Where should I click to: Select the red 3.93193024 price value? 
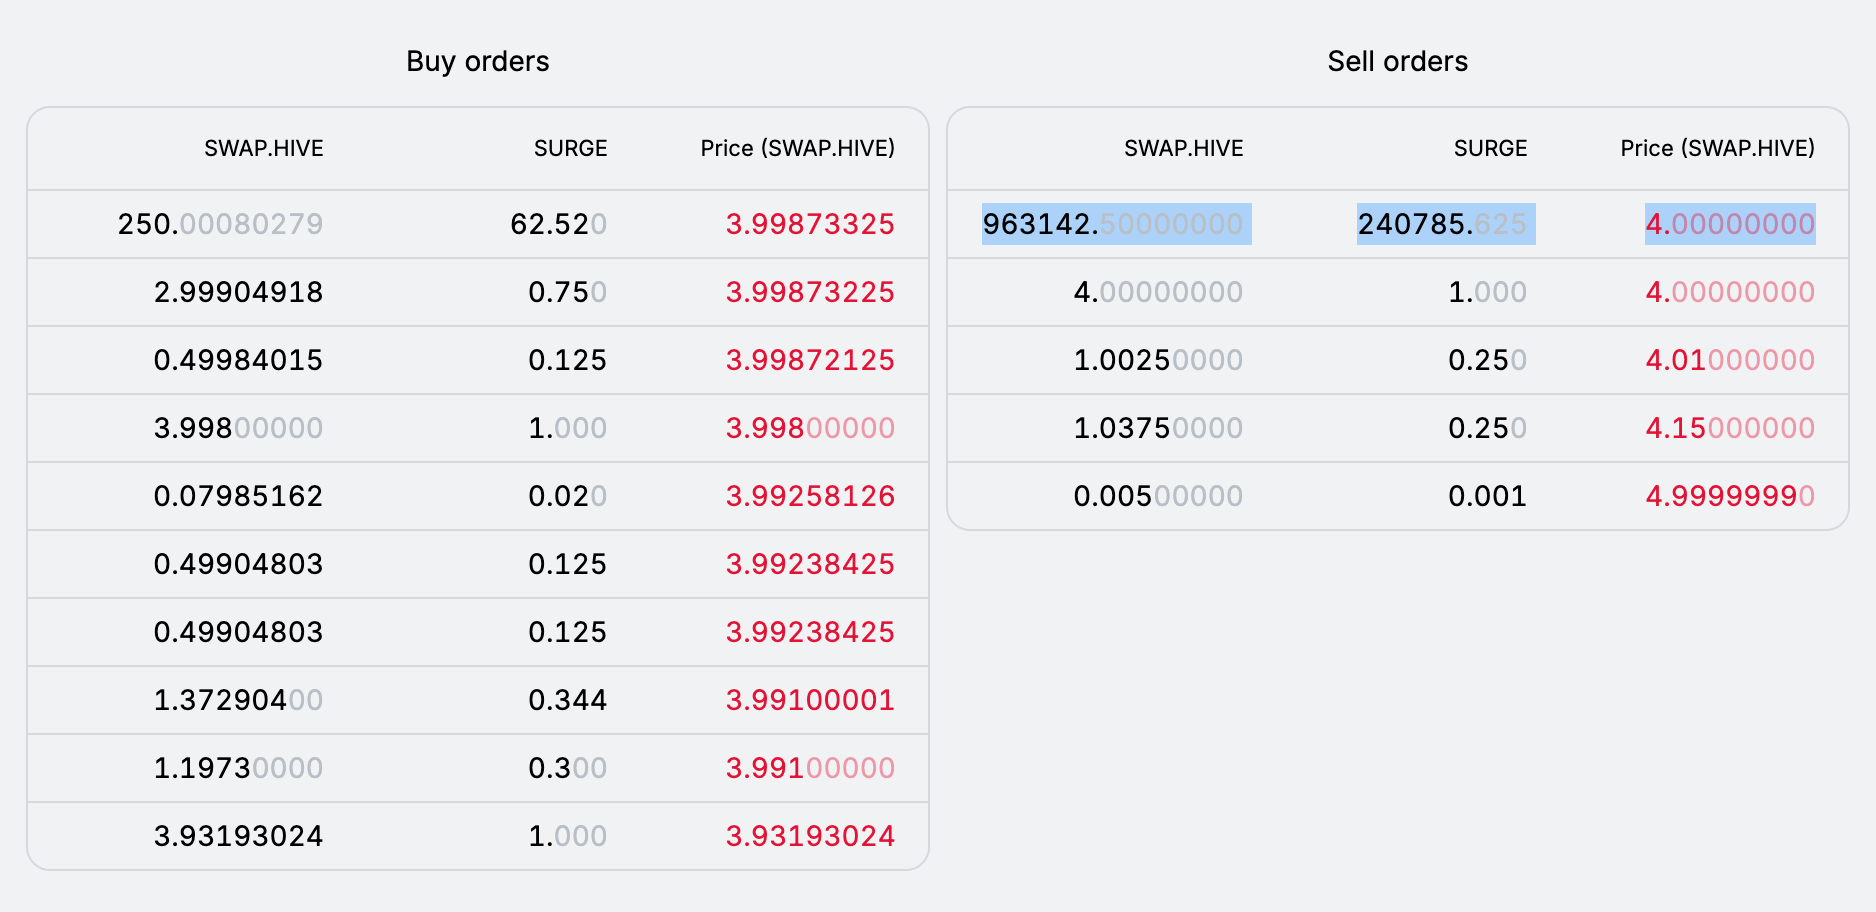[x=810, y=836]
